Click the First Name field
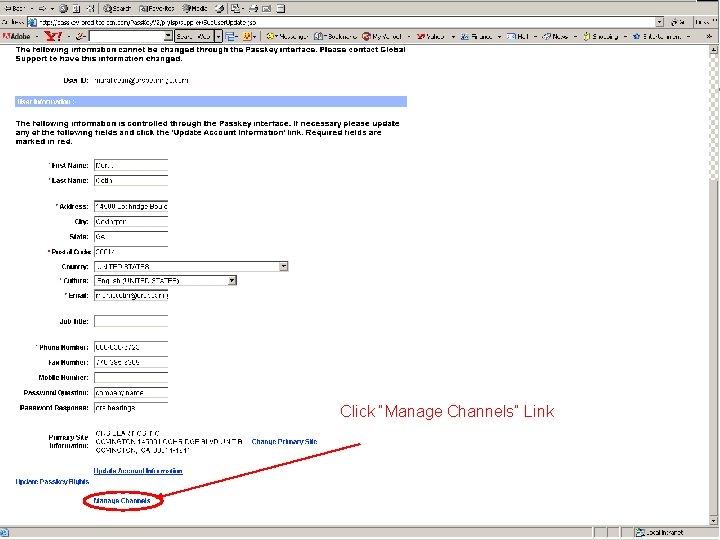This screenshot has width=720, height=540. pyautogui.click(x=131, y=165)
